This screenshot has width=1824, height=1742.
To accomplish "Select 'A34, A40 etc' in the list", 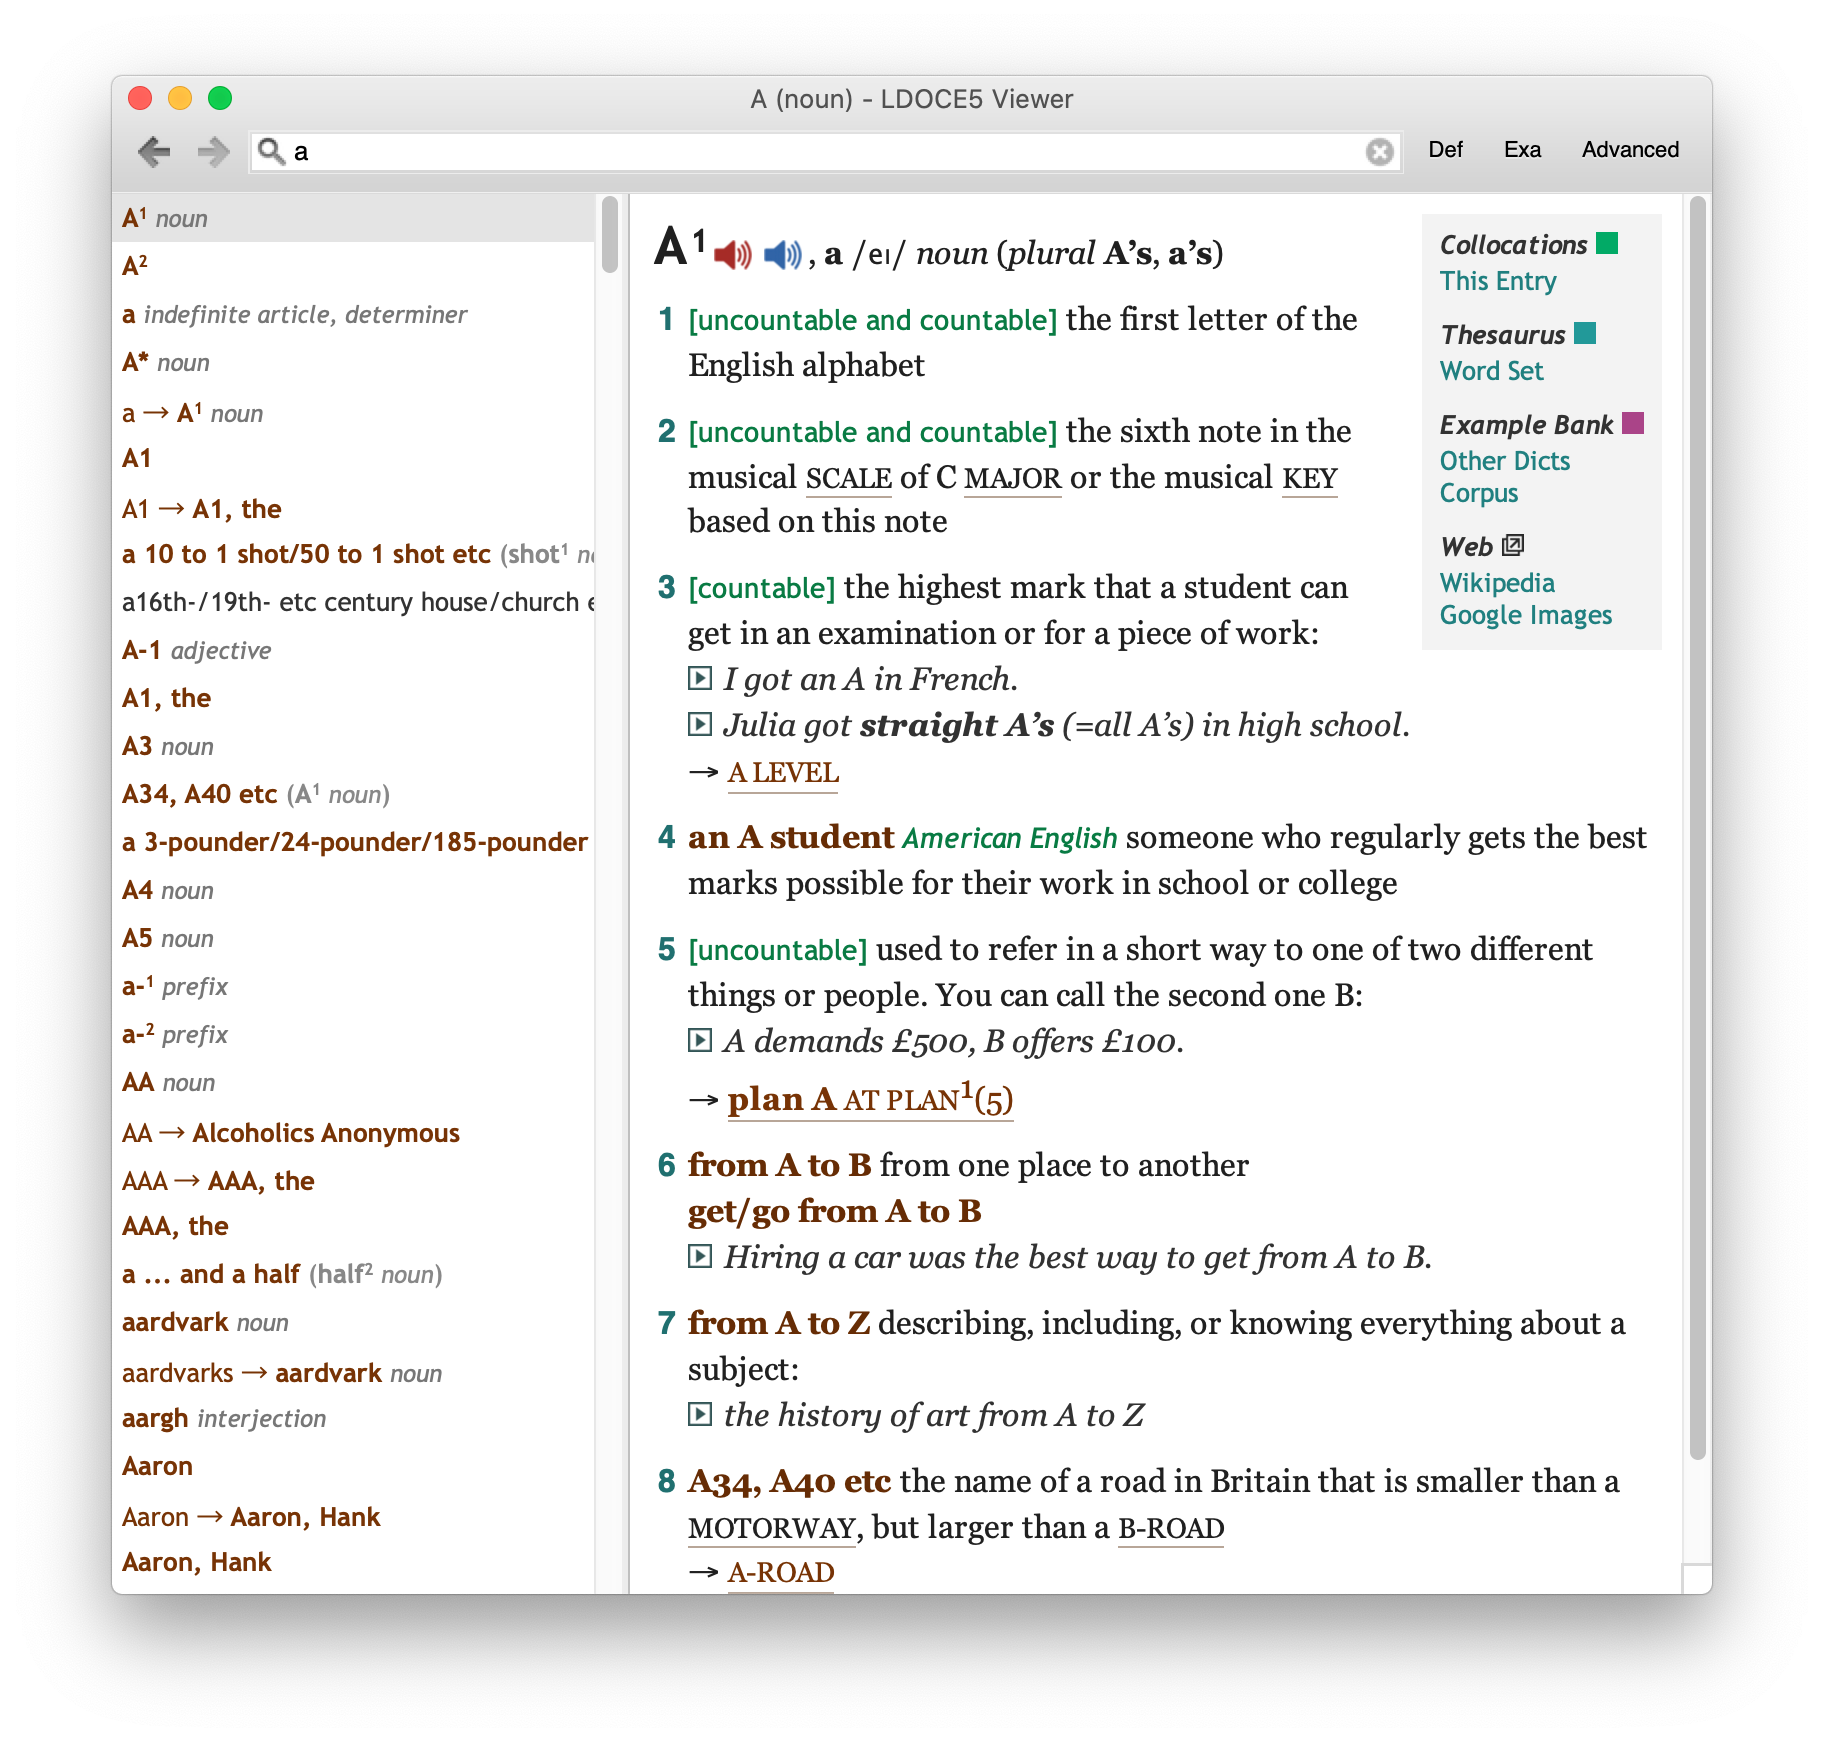I will click(354, 794).
